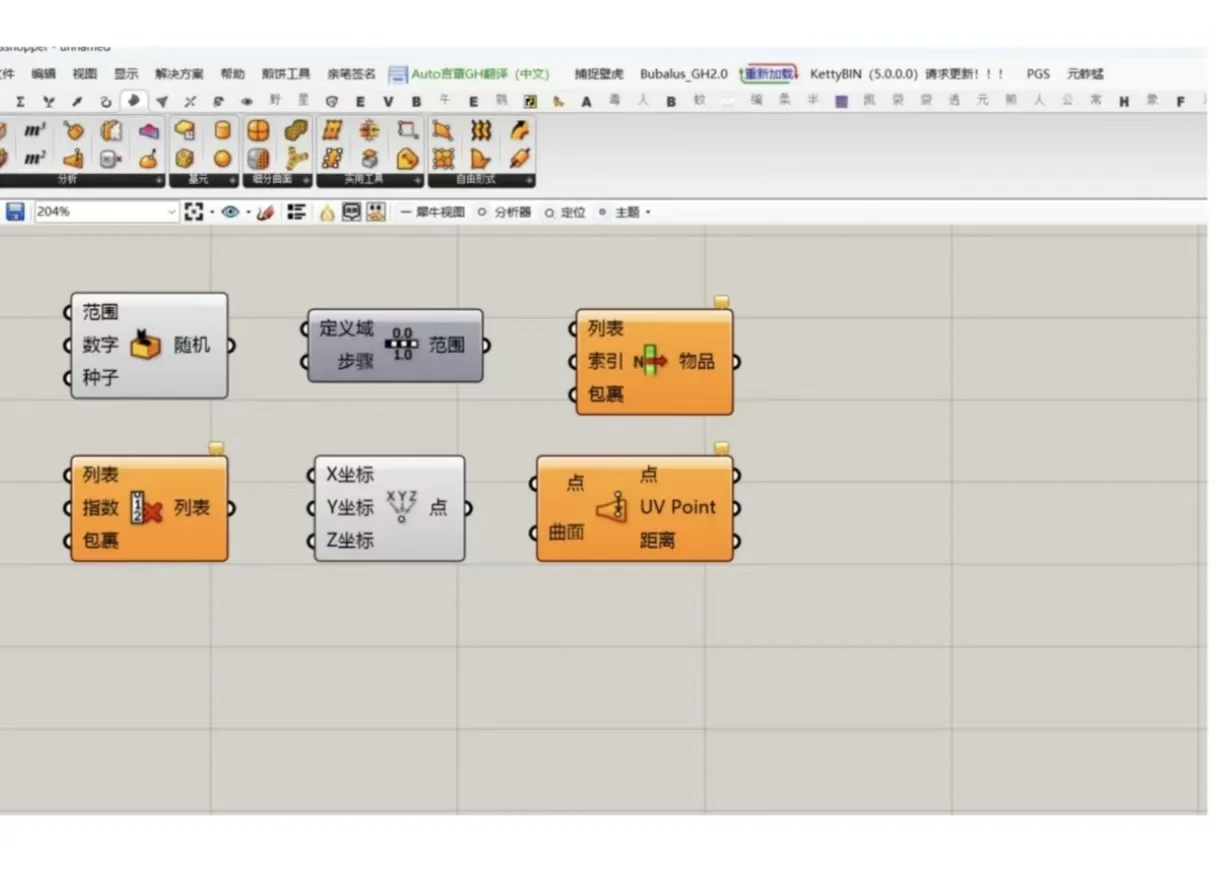This screenshot has height=871, width=1232.
Task: Click KettyBIN (5.0.0.0) 请求更新 entry
Action: coord(908,74)
